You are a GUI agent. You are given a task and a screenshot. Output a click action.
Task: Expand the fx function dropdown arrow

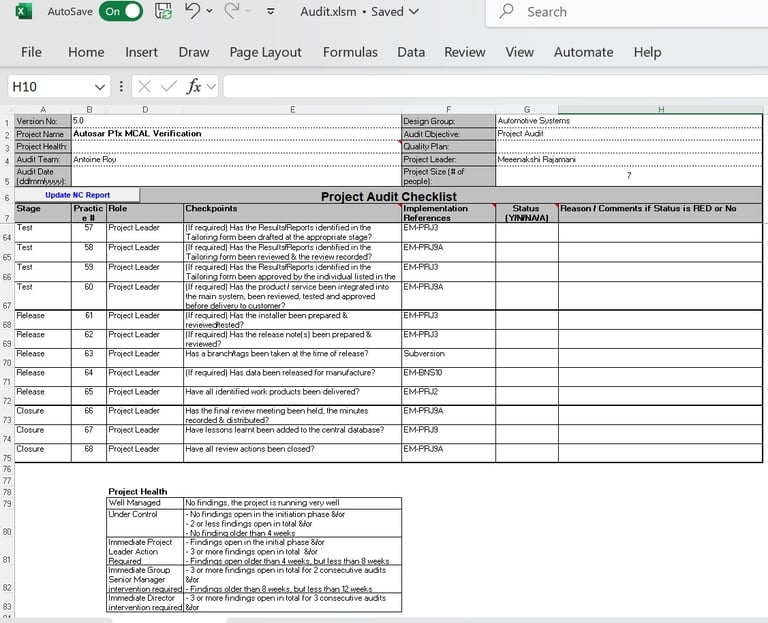[x=212, y=87]
